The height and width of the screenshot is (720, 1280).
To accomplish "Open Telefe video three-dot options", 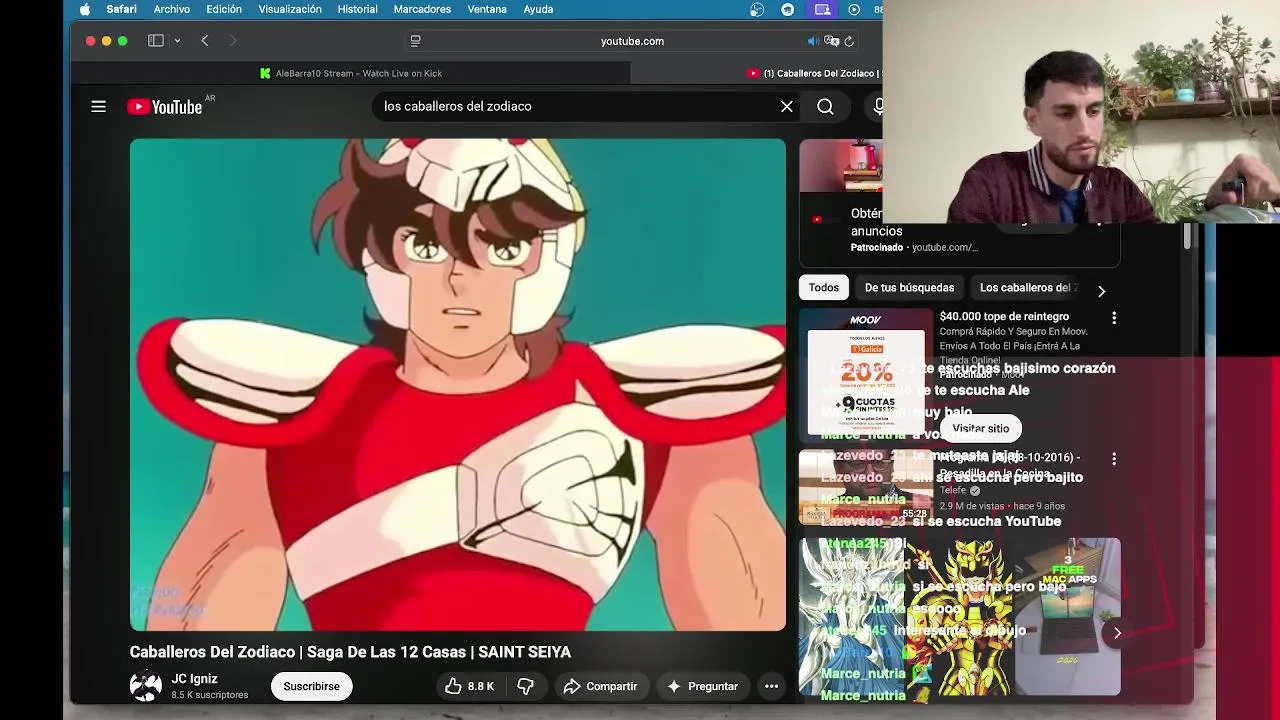I will pyautogui.click(x=1114, y=459).
